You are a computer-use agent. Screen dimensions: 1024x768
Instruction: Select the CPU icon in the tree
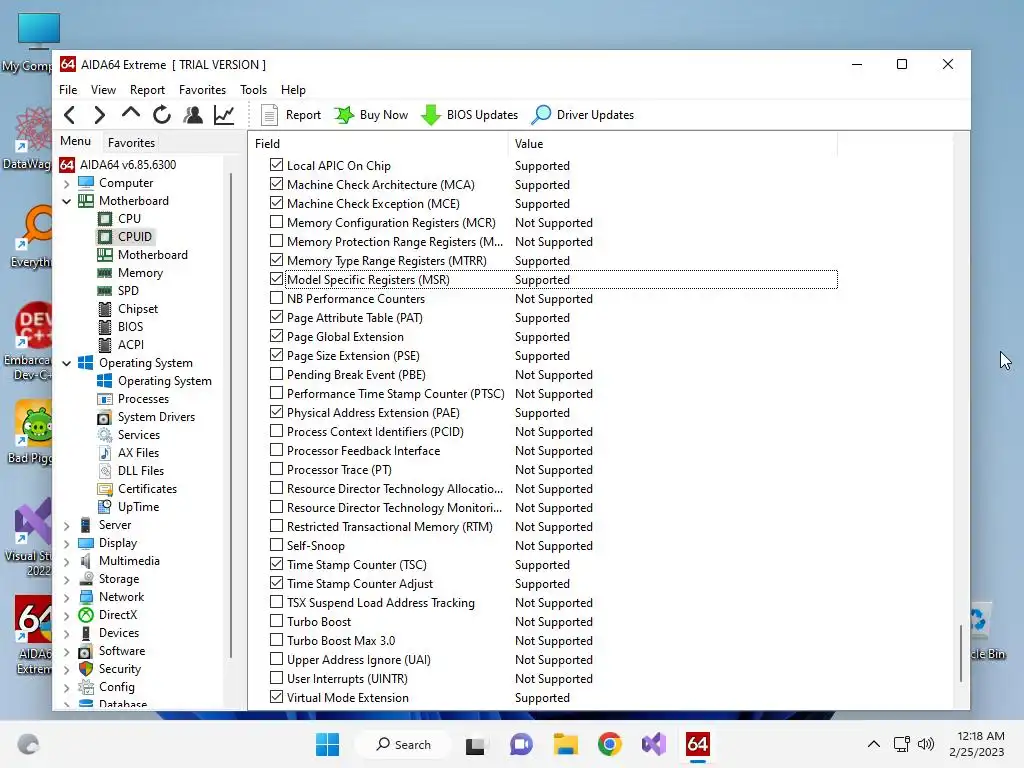104,219
